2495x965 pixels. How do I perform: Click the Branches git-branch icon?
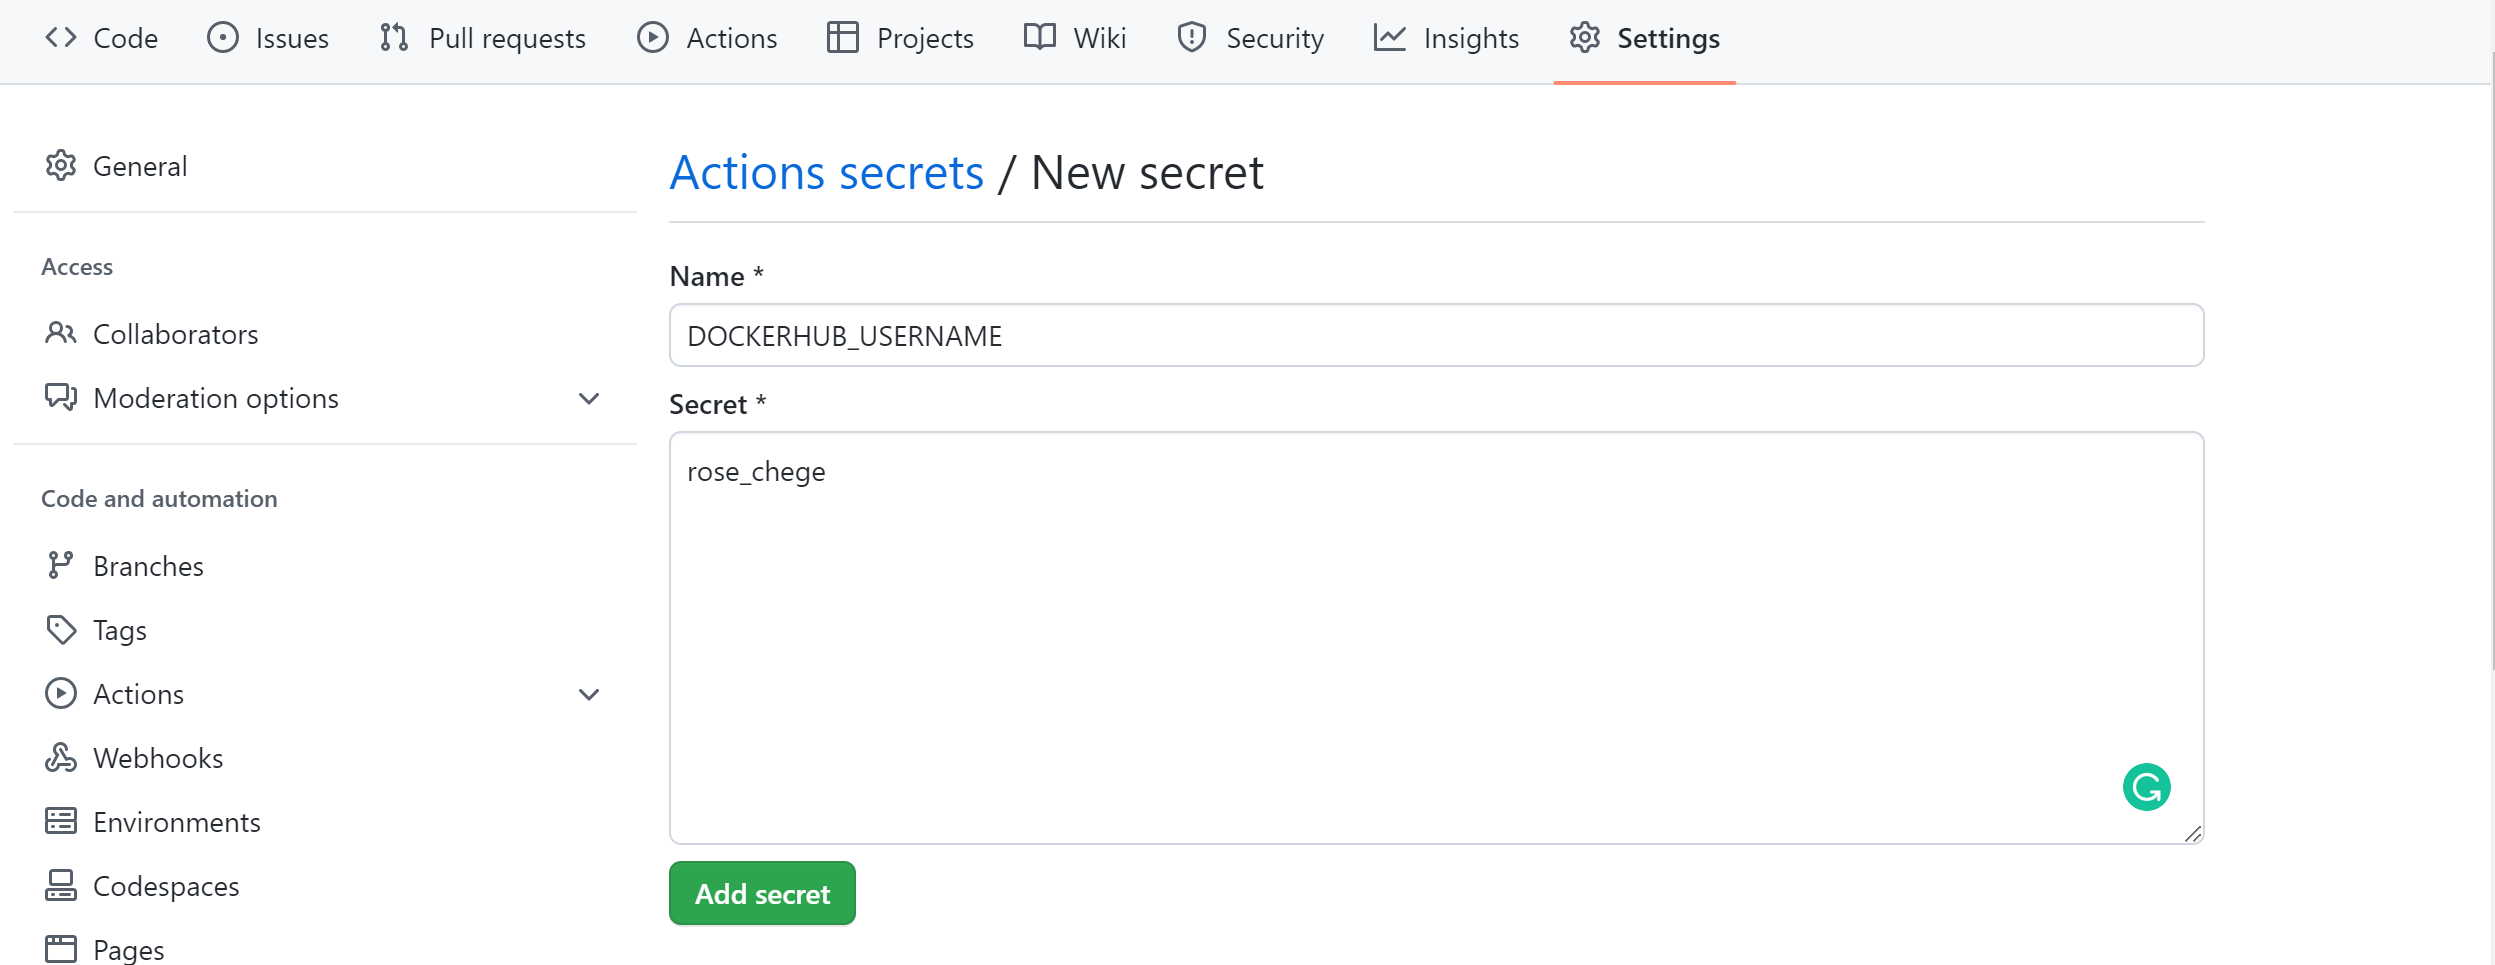tap(60, 566)
